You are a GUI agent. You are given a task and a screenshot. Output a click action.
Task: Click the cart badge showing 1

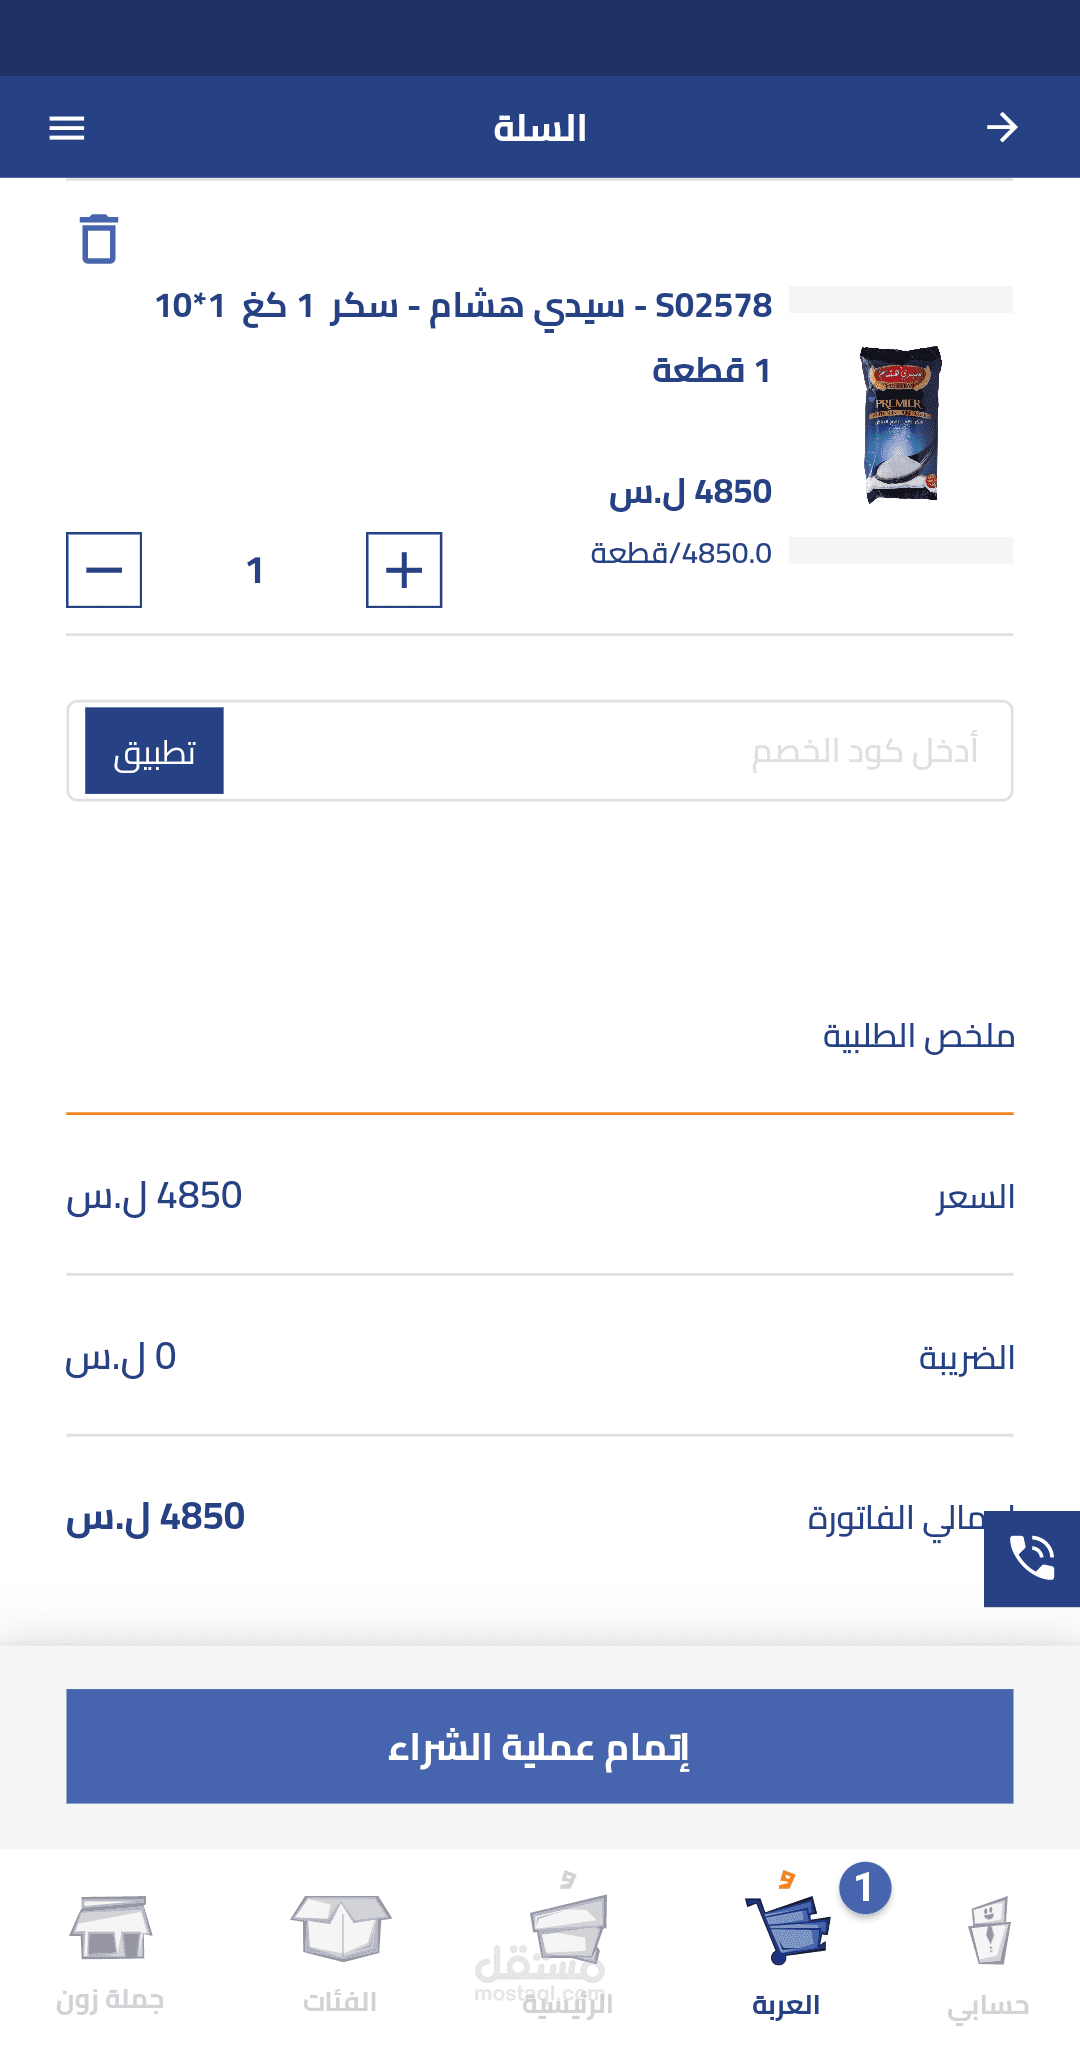pyautogui.click(x=865, y=1888)
